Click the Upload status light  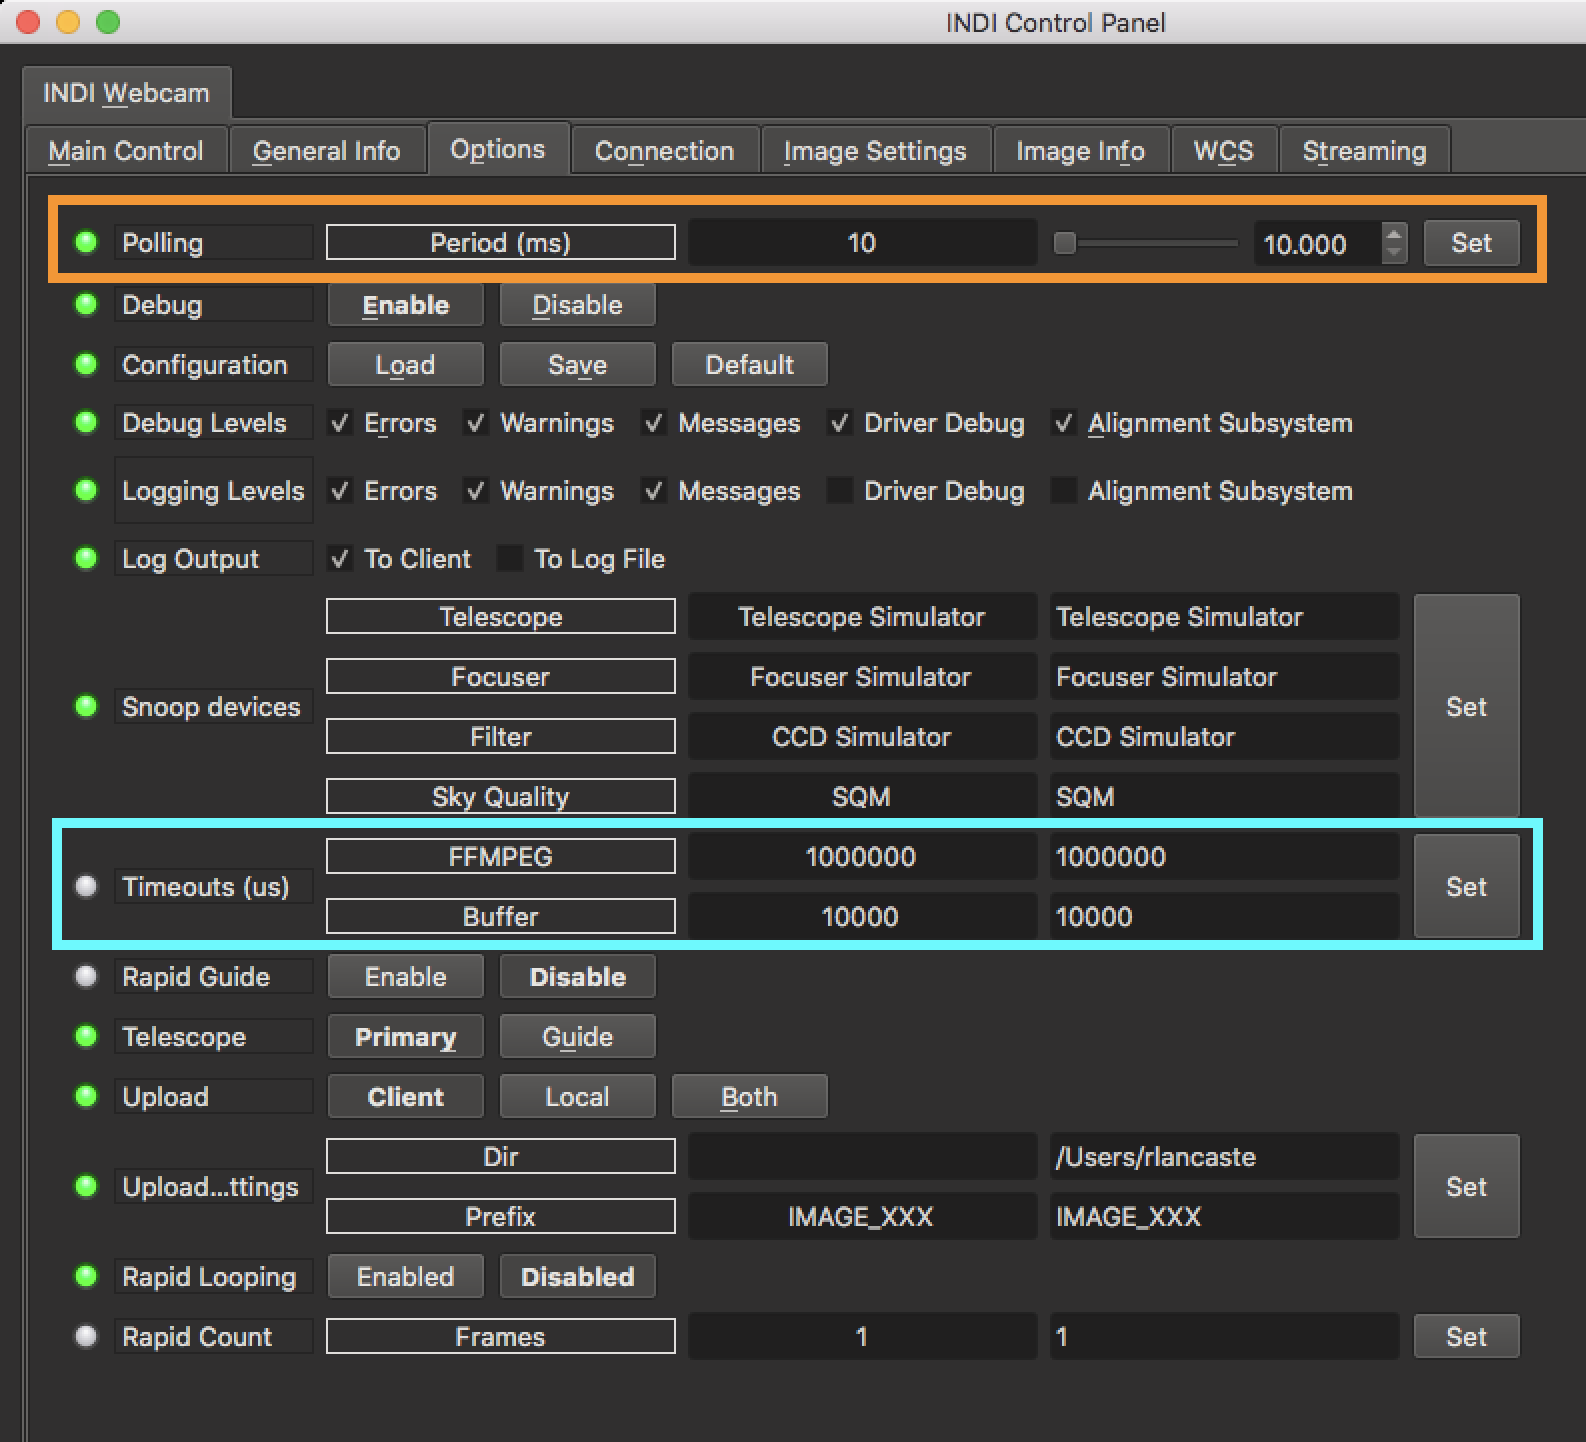click(86, 1096)
